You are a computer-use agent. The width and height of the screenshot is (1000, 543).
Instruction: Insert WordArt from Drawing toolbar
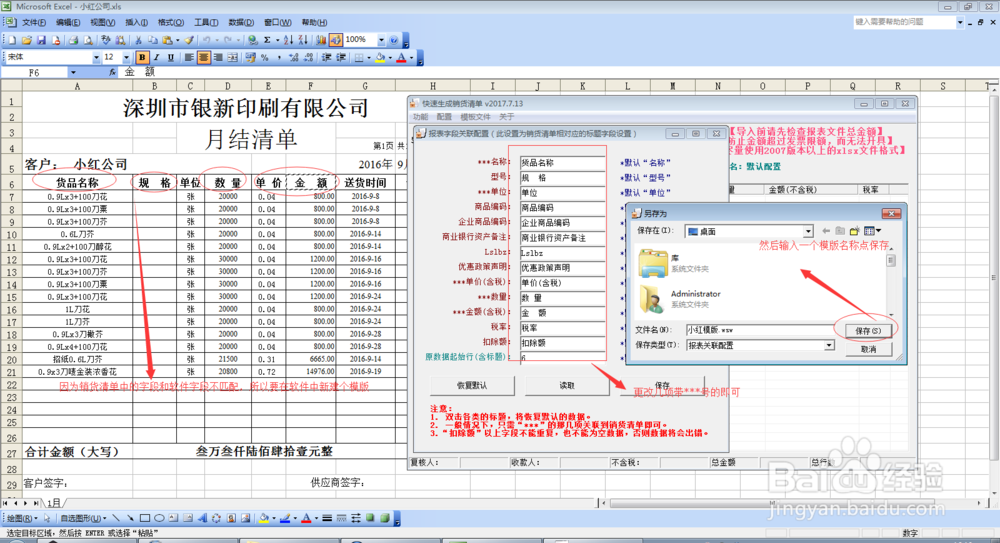pos(203,518)
